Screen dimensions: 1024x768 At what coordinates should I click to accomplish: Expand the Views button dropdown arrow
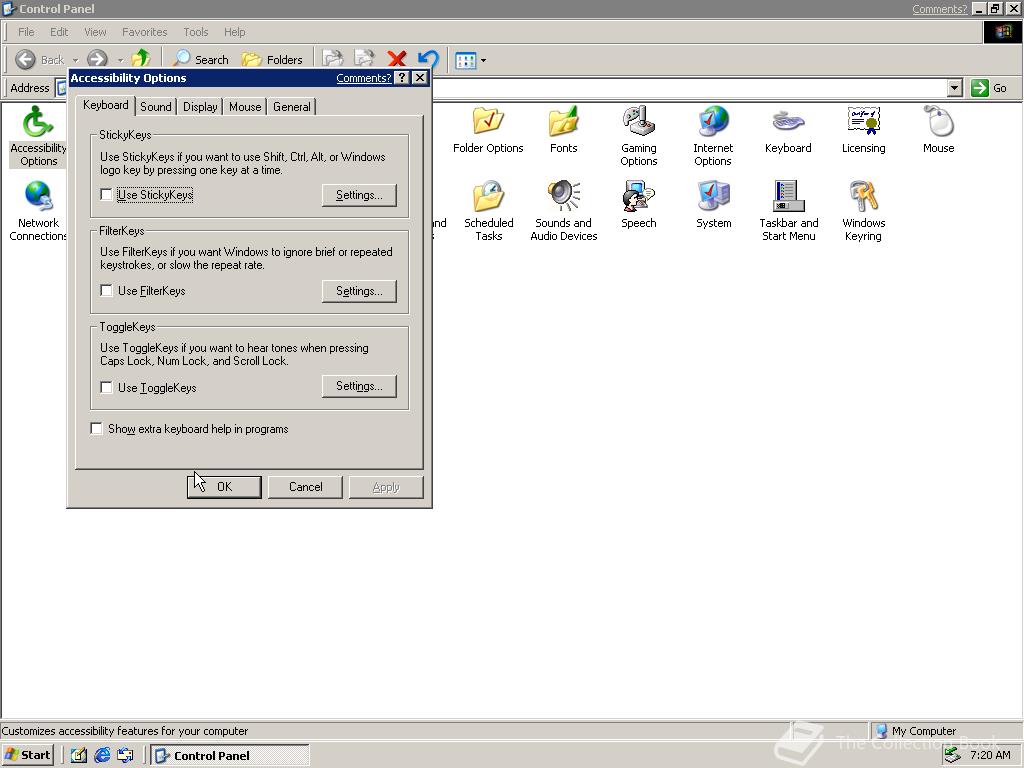click(x=483, y=60)
